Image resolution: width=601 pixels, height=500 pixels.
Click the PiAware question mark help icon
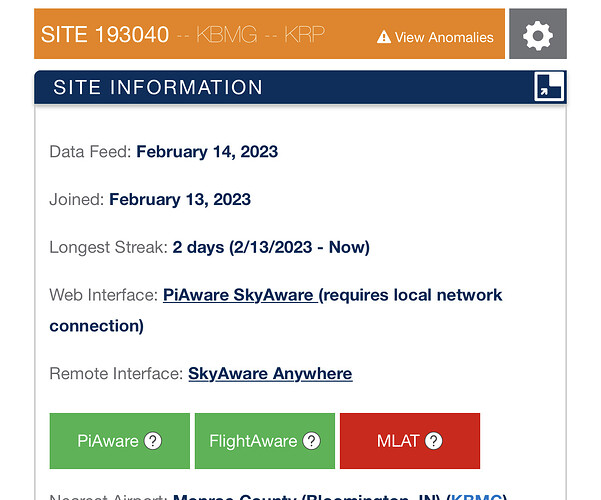[153, 440]
